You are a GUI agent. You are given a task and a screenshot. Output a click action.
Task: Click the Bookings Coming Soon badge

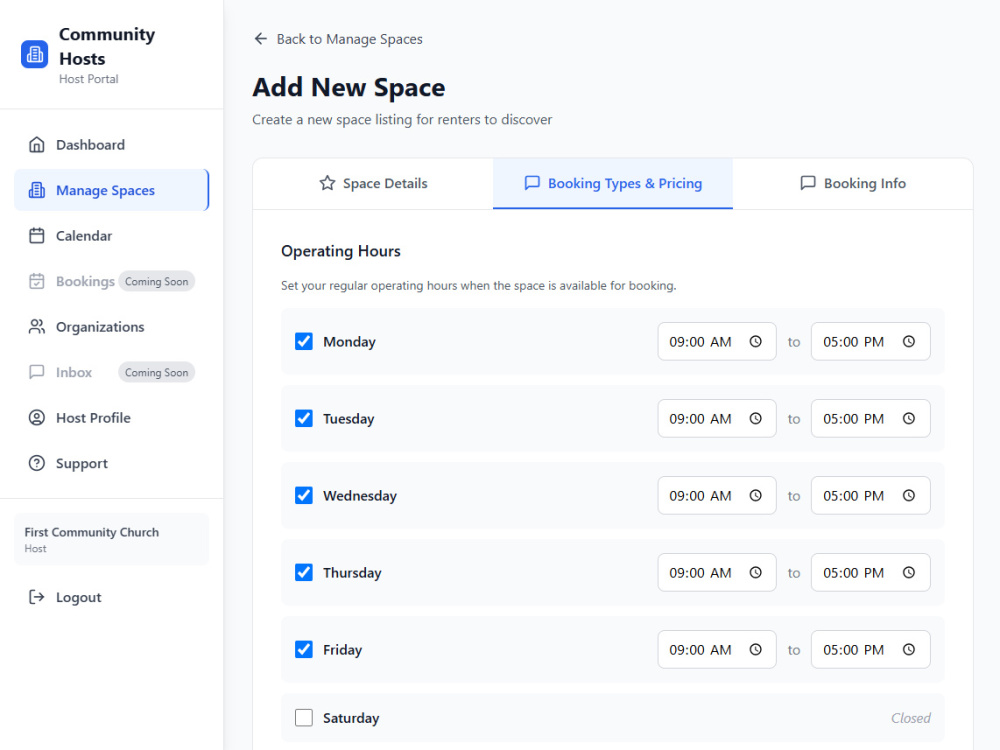pos(156,281)
